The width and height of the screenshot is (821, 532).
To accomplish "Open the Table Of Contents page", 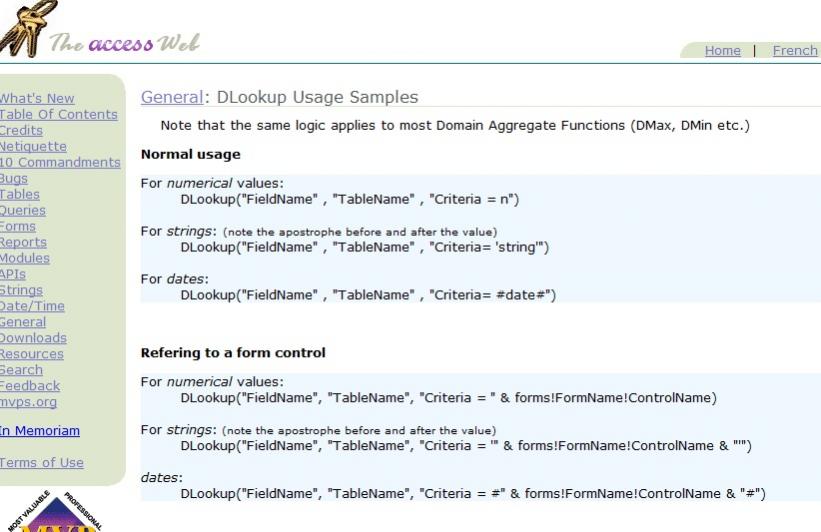I will pyautogui.click(x=58, y=114).
